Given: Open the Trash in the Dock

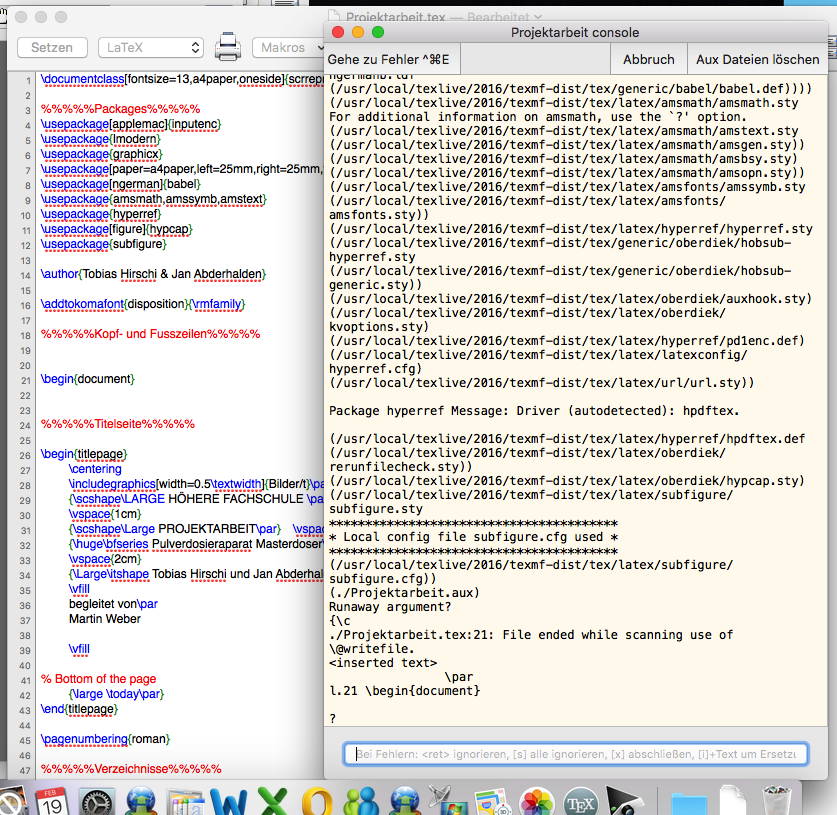Looking at the screenshot, I should pyautogui.click(x=777, y=801).
